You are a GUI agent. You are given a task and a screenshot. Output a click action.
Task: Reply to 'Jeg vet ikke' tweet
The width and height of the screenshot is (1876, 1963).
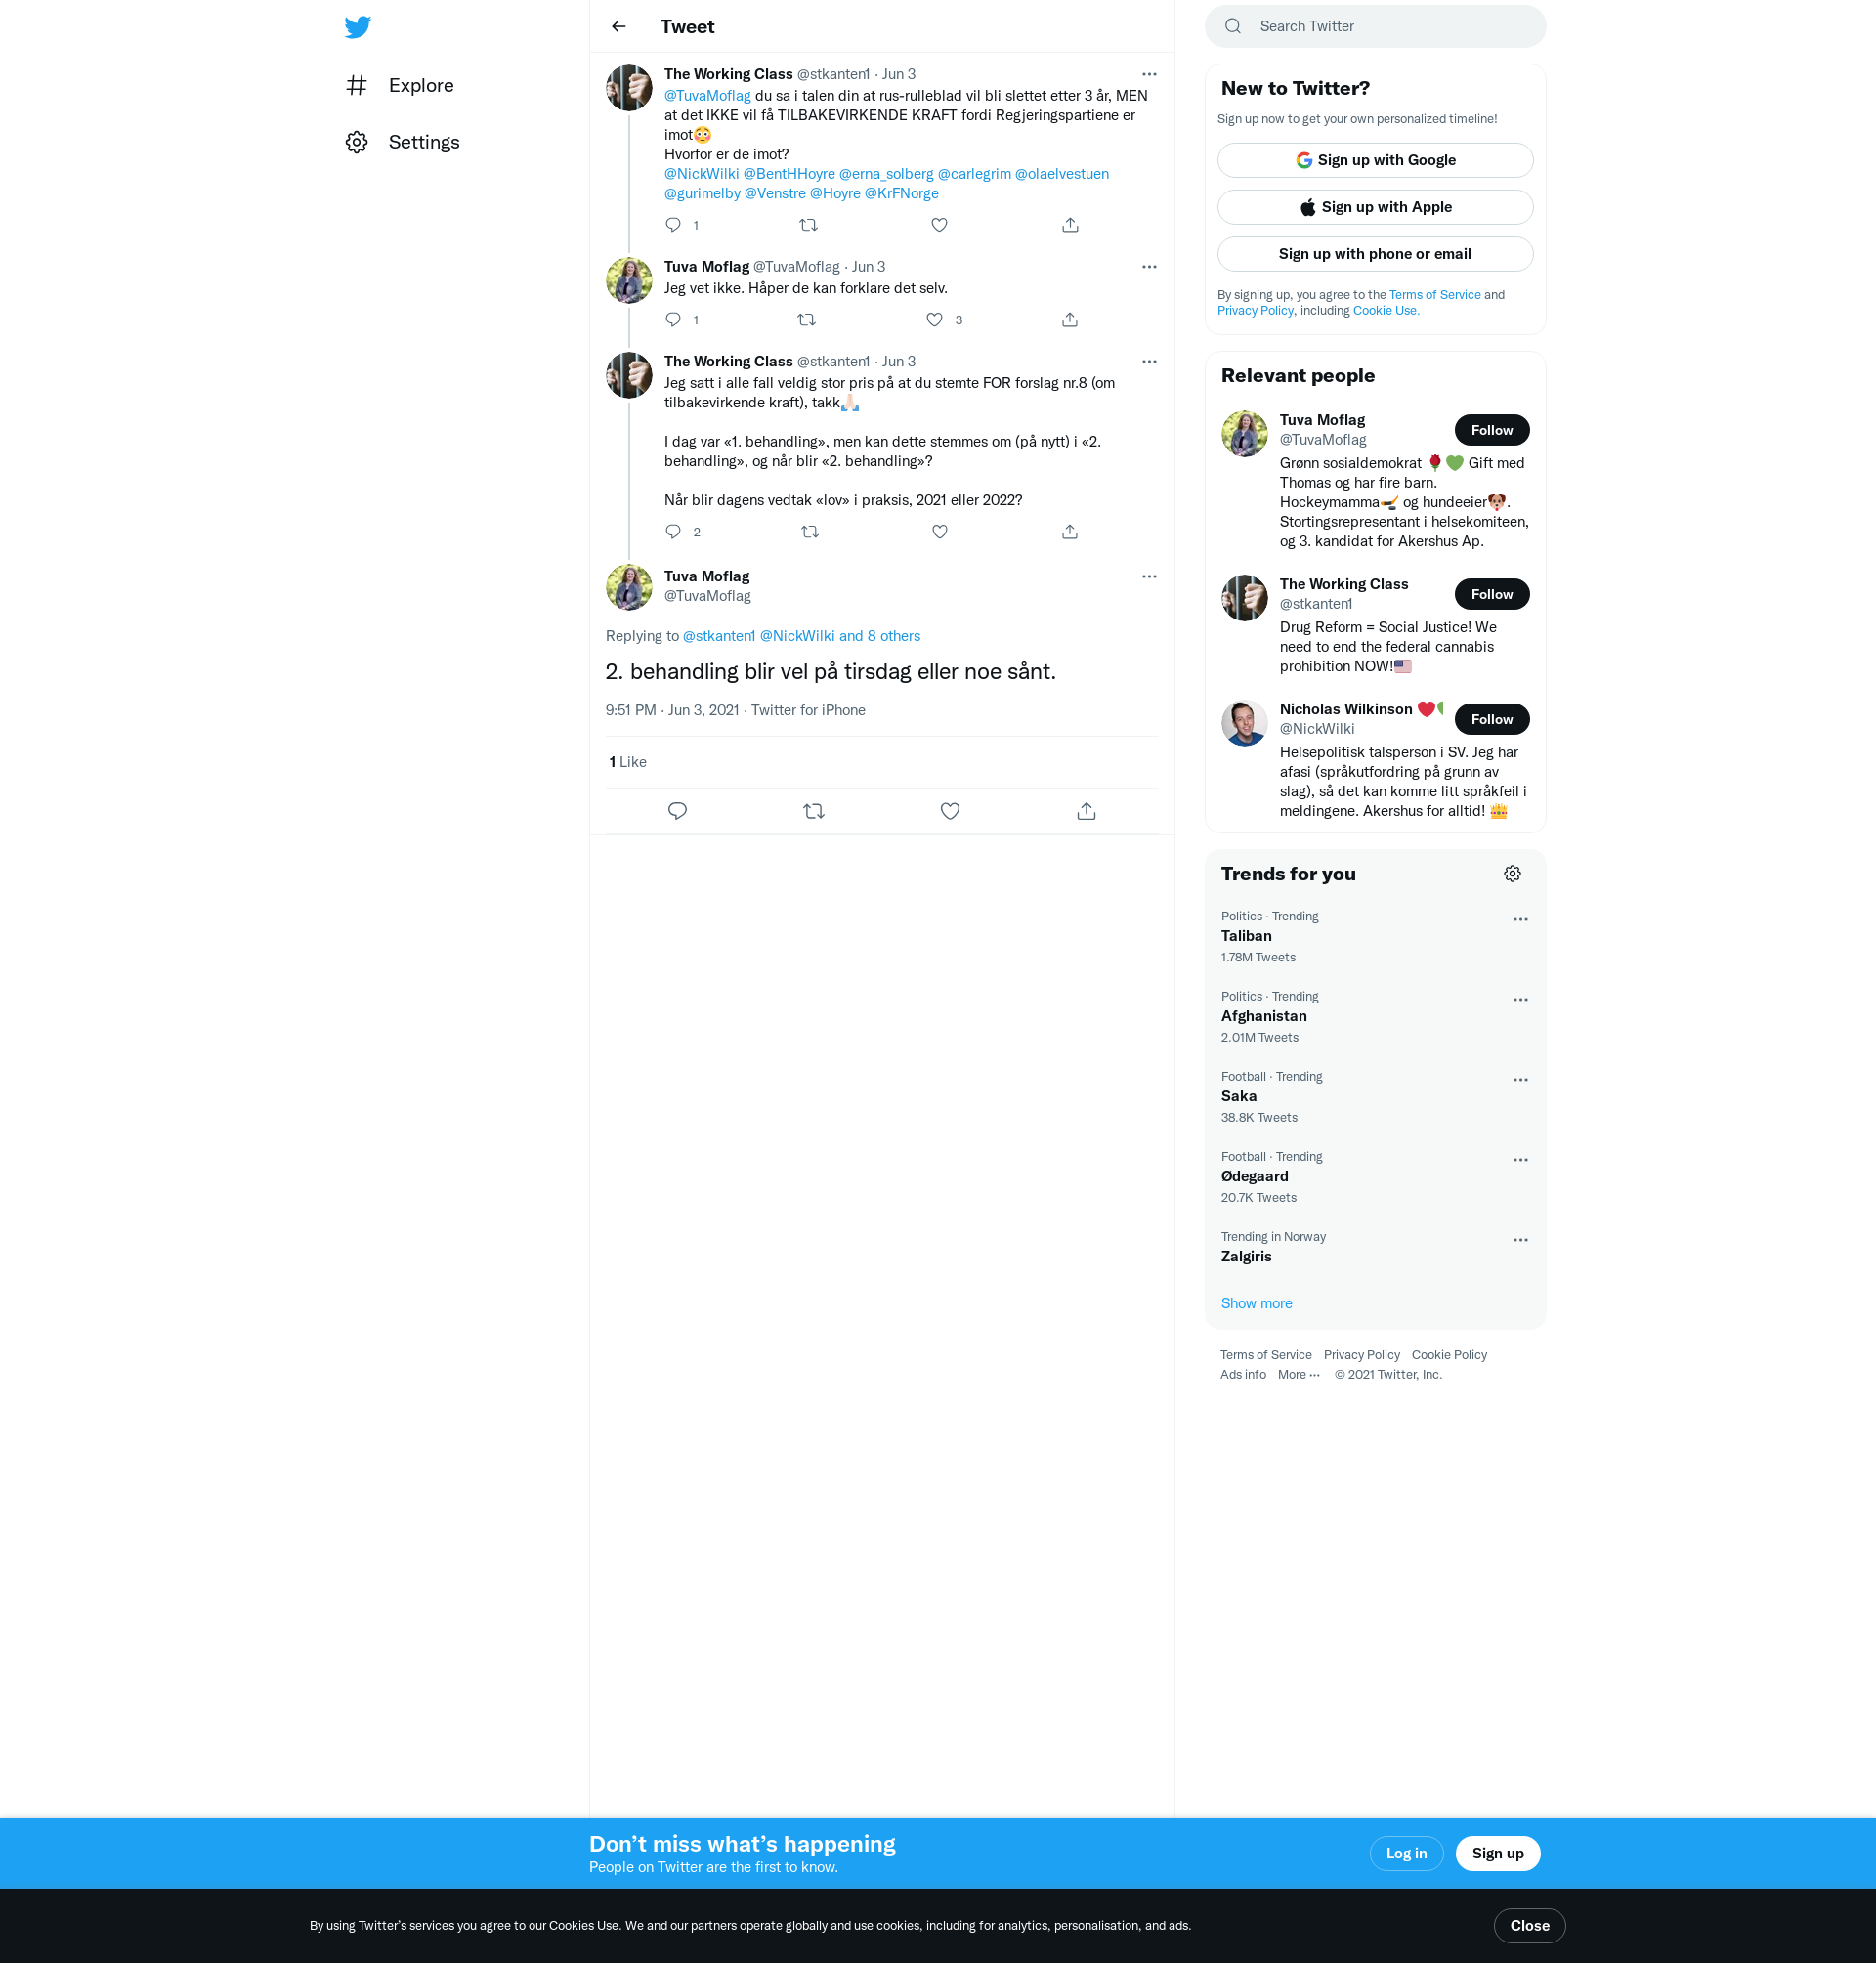click(673, 320)
